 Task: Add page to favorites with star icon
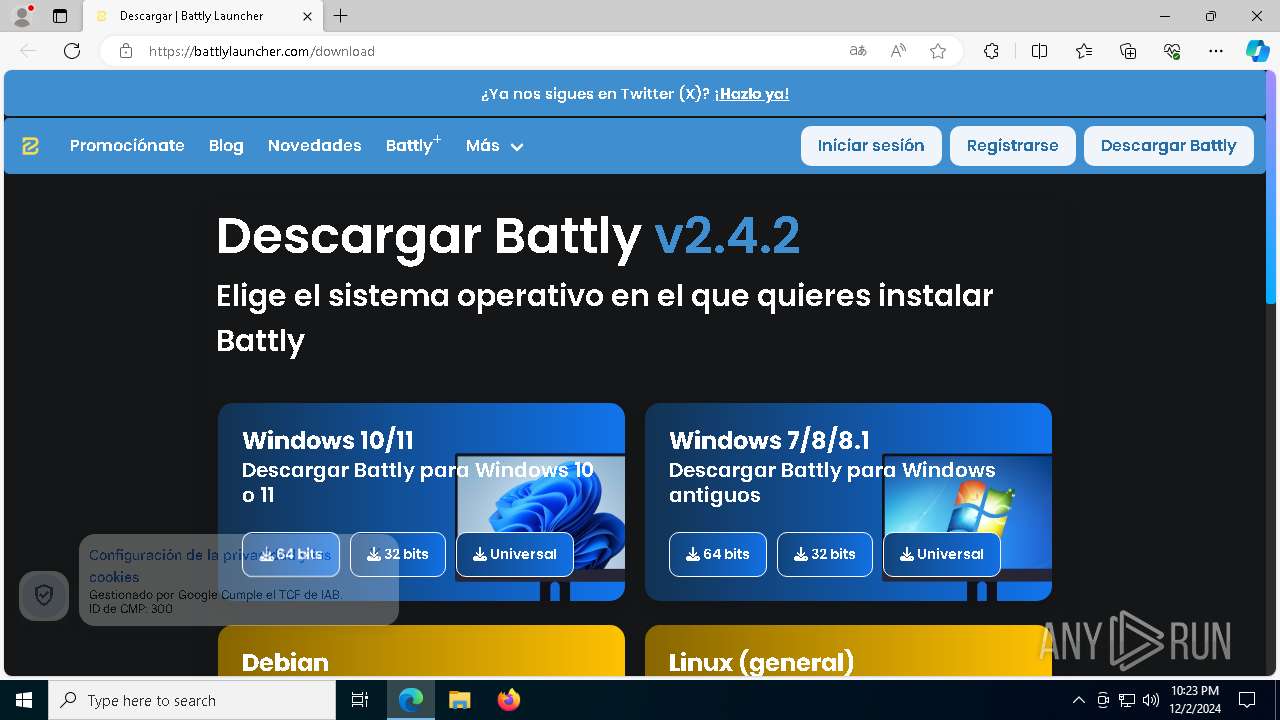938,51
